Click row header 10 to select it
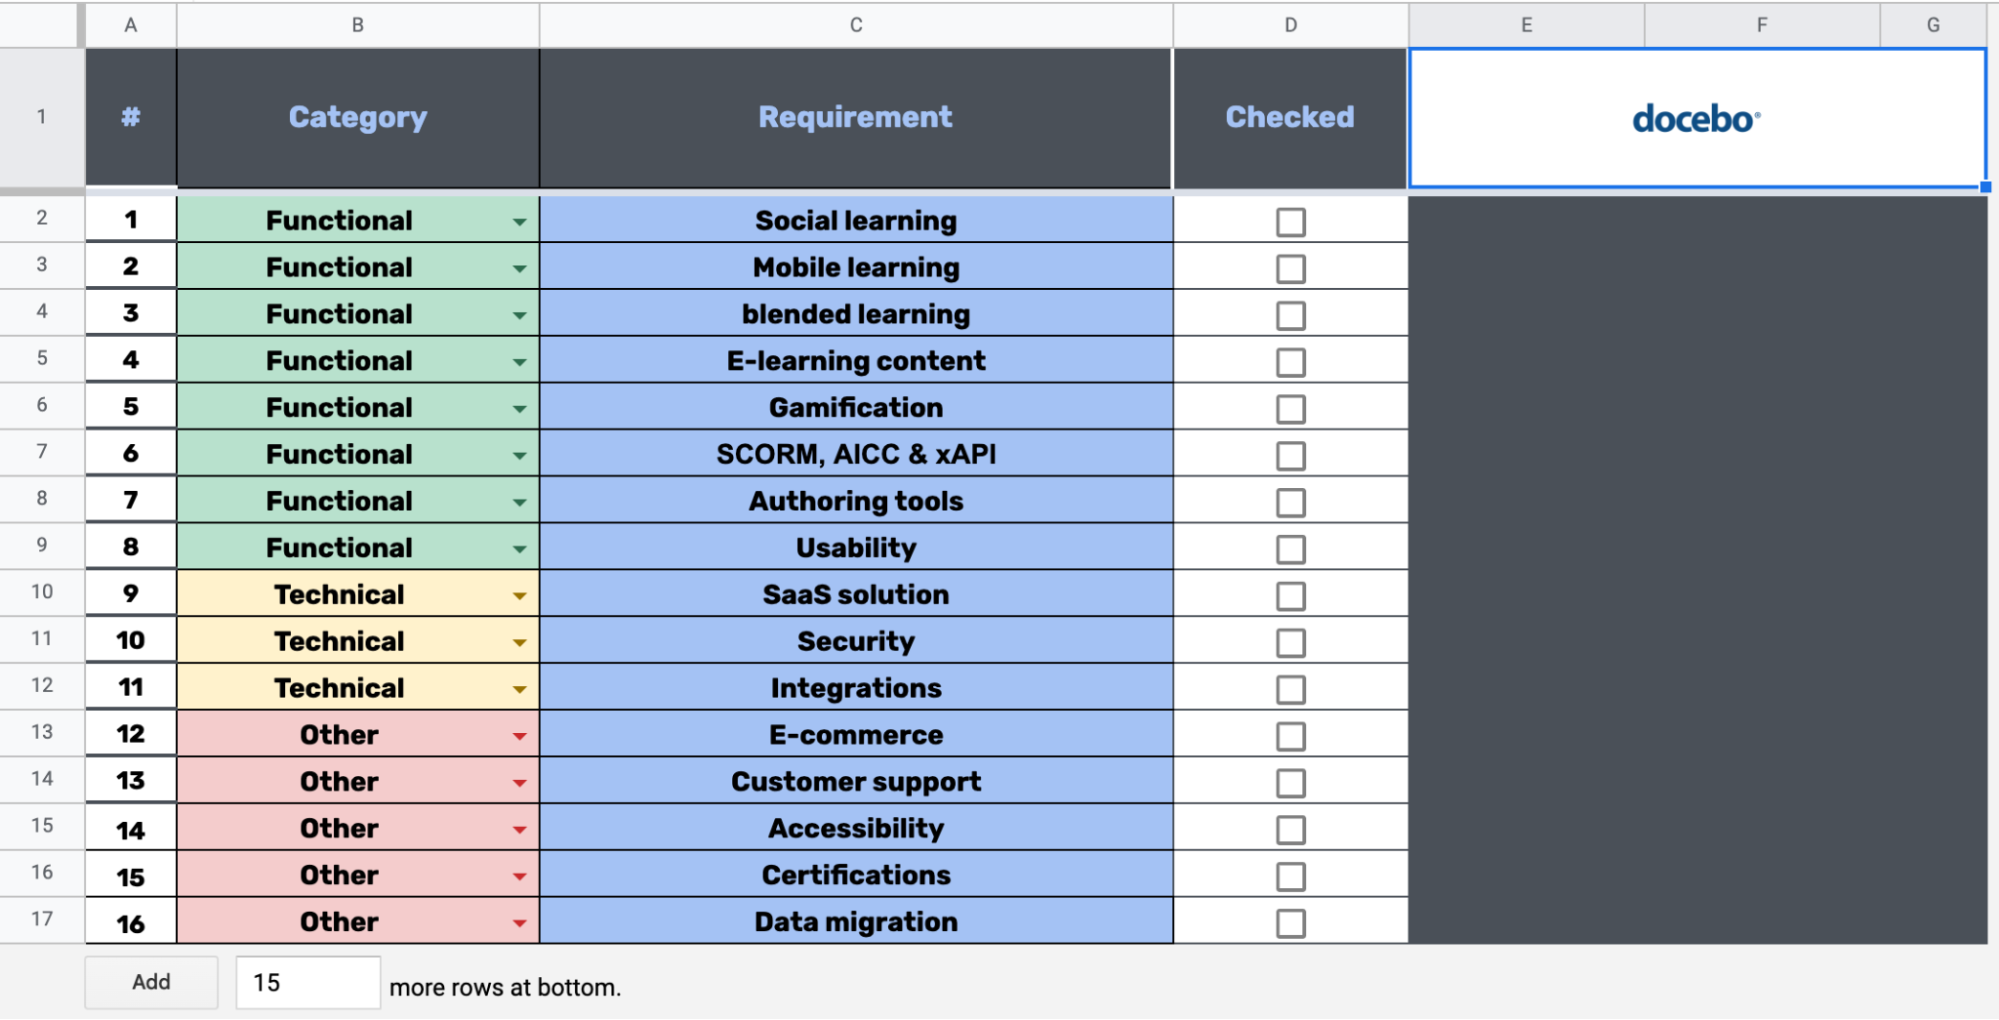Image resolution: width=1999 pixels, height=1020 pixels. point(42,594)
